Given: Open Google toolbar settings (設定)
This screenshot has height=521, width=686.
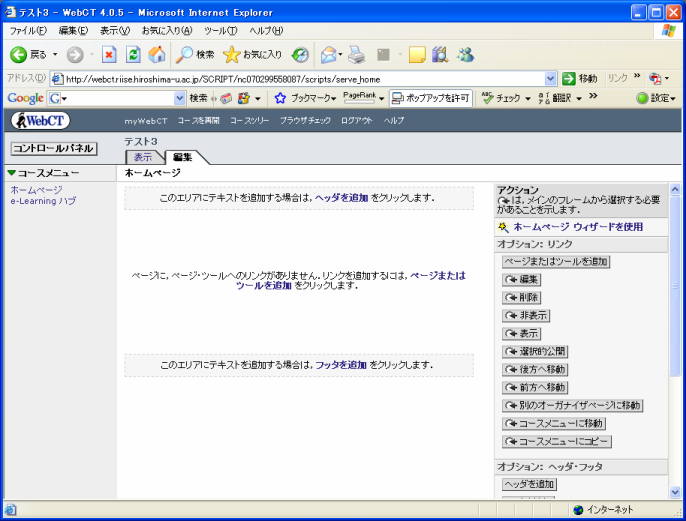Looking at the screenshot, I should click(x=656, y=98).
